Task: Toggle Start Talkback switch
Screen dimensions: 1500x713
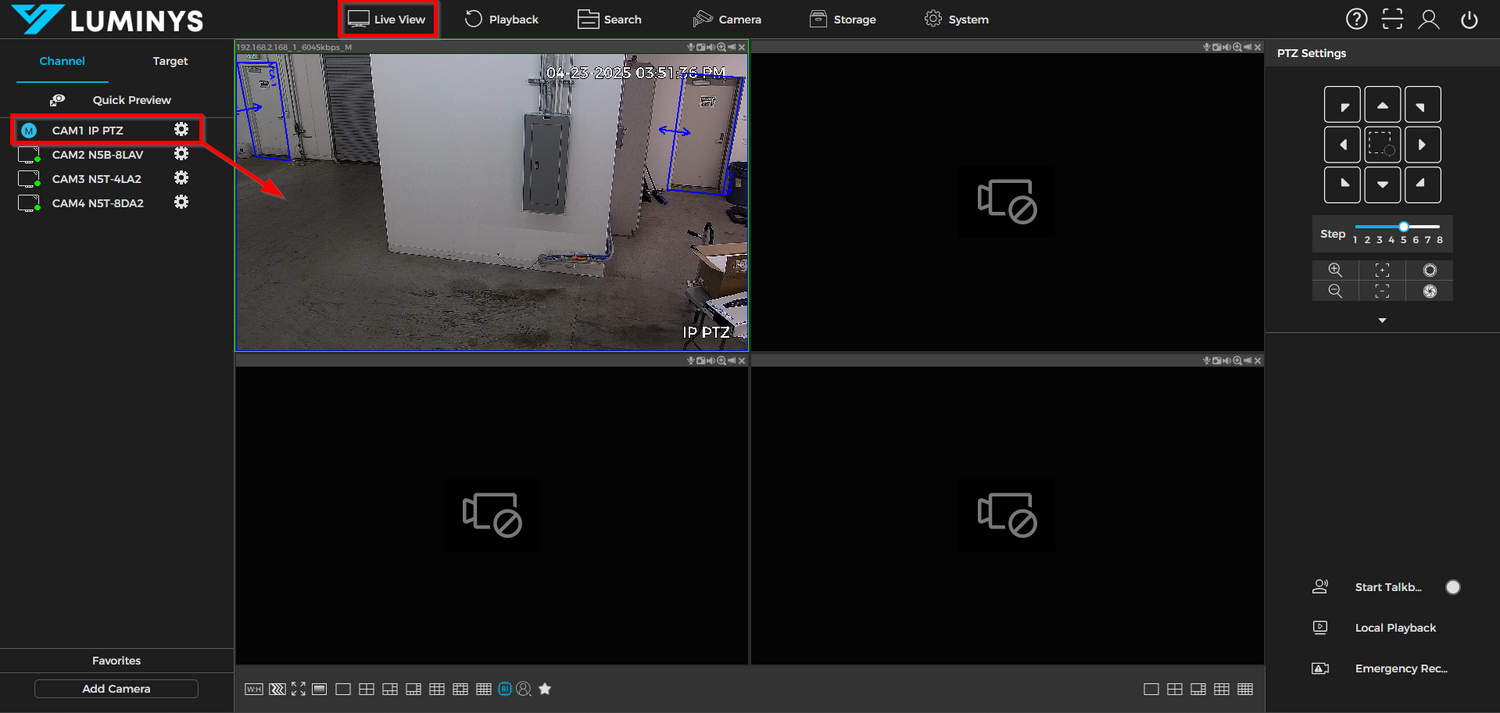Action: (1453, 587)
